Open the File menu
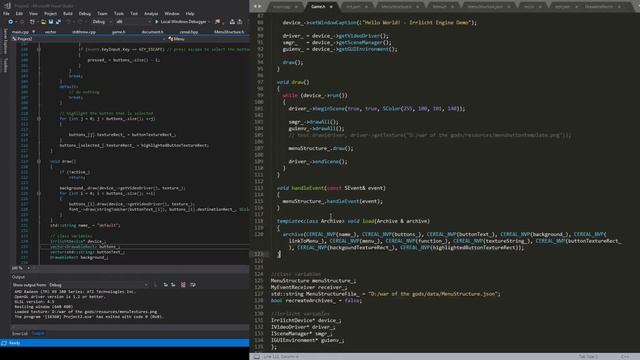Image resolution: width=640 pixels, height=360 pixels. click(6, 13)
